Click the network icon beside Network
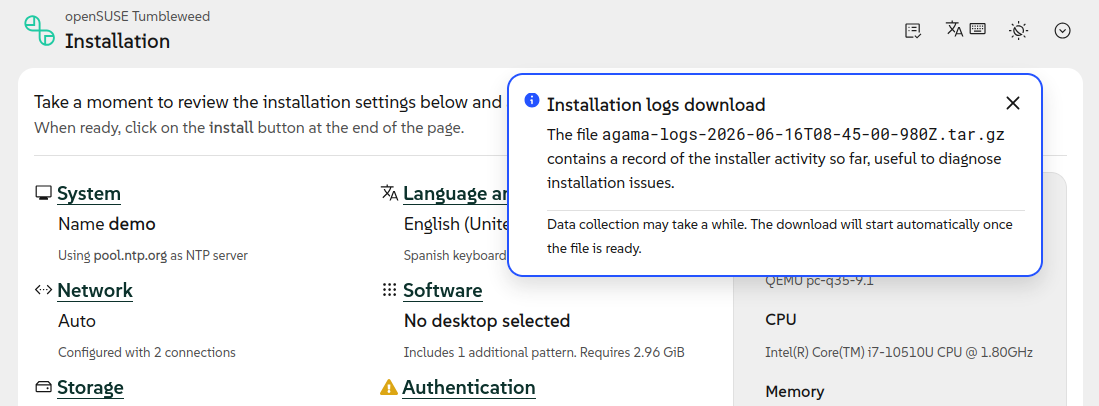 click(x=43, y=290)
